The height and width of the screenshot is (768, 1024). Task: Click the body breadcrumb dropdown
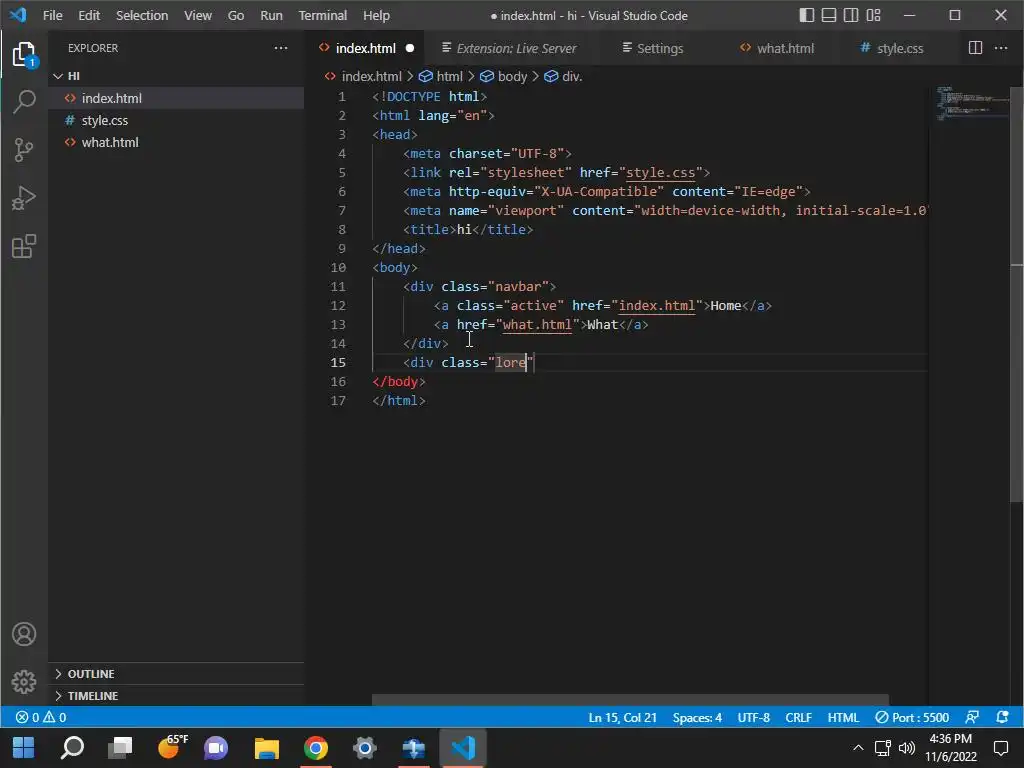tap(504, 76)
